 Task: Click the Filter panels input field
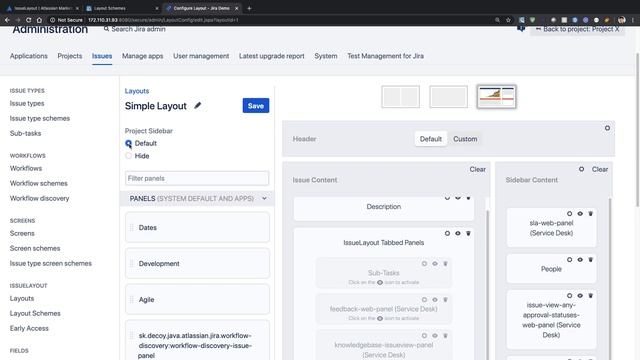click(x=197, y=178)
